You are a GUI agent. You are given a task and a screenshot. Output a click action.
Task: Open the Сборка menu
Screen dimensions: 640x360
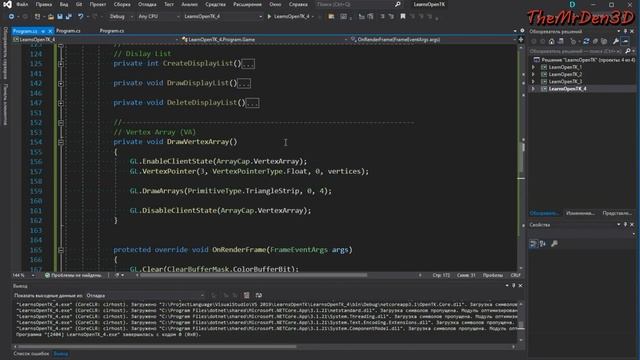122,4
